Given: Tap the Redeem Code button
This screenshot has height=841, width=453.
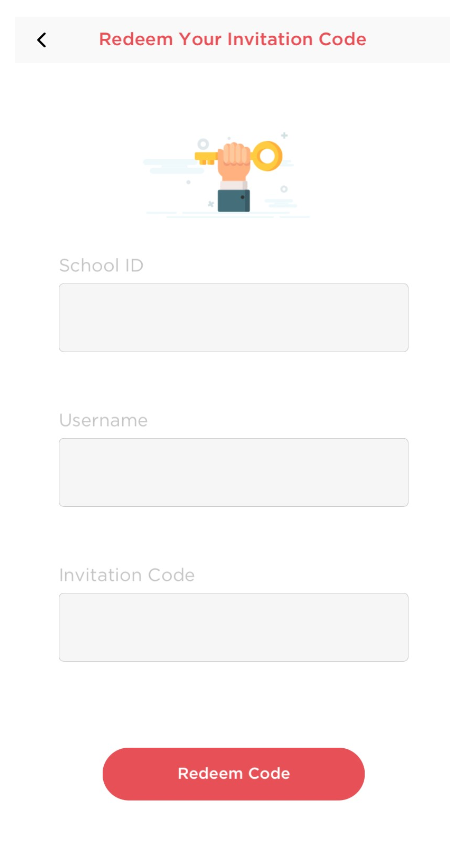Looking at the screenshot, I should point(234,774).
